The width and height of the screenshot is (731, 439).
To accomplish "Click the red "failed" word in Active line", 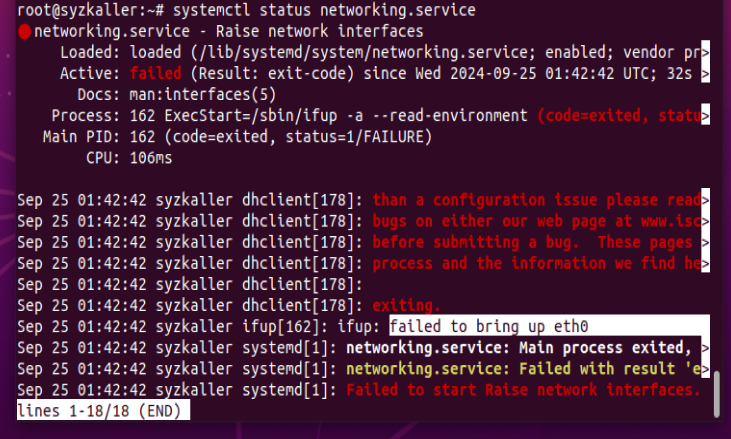I will (156, 74).
